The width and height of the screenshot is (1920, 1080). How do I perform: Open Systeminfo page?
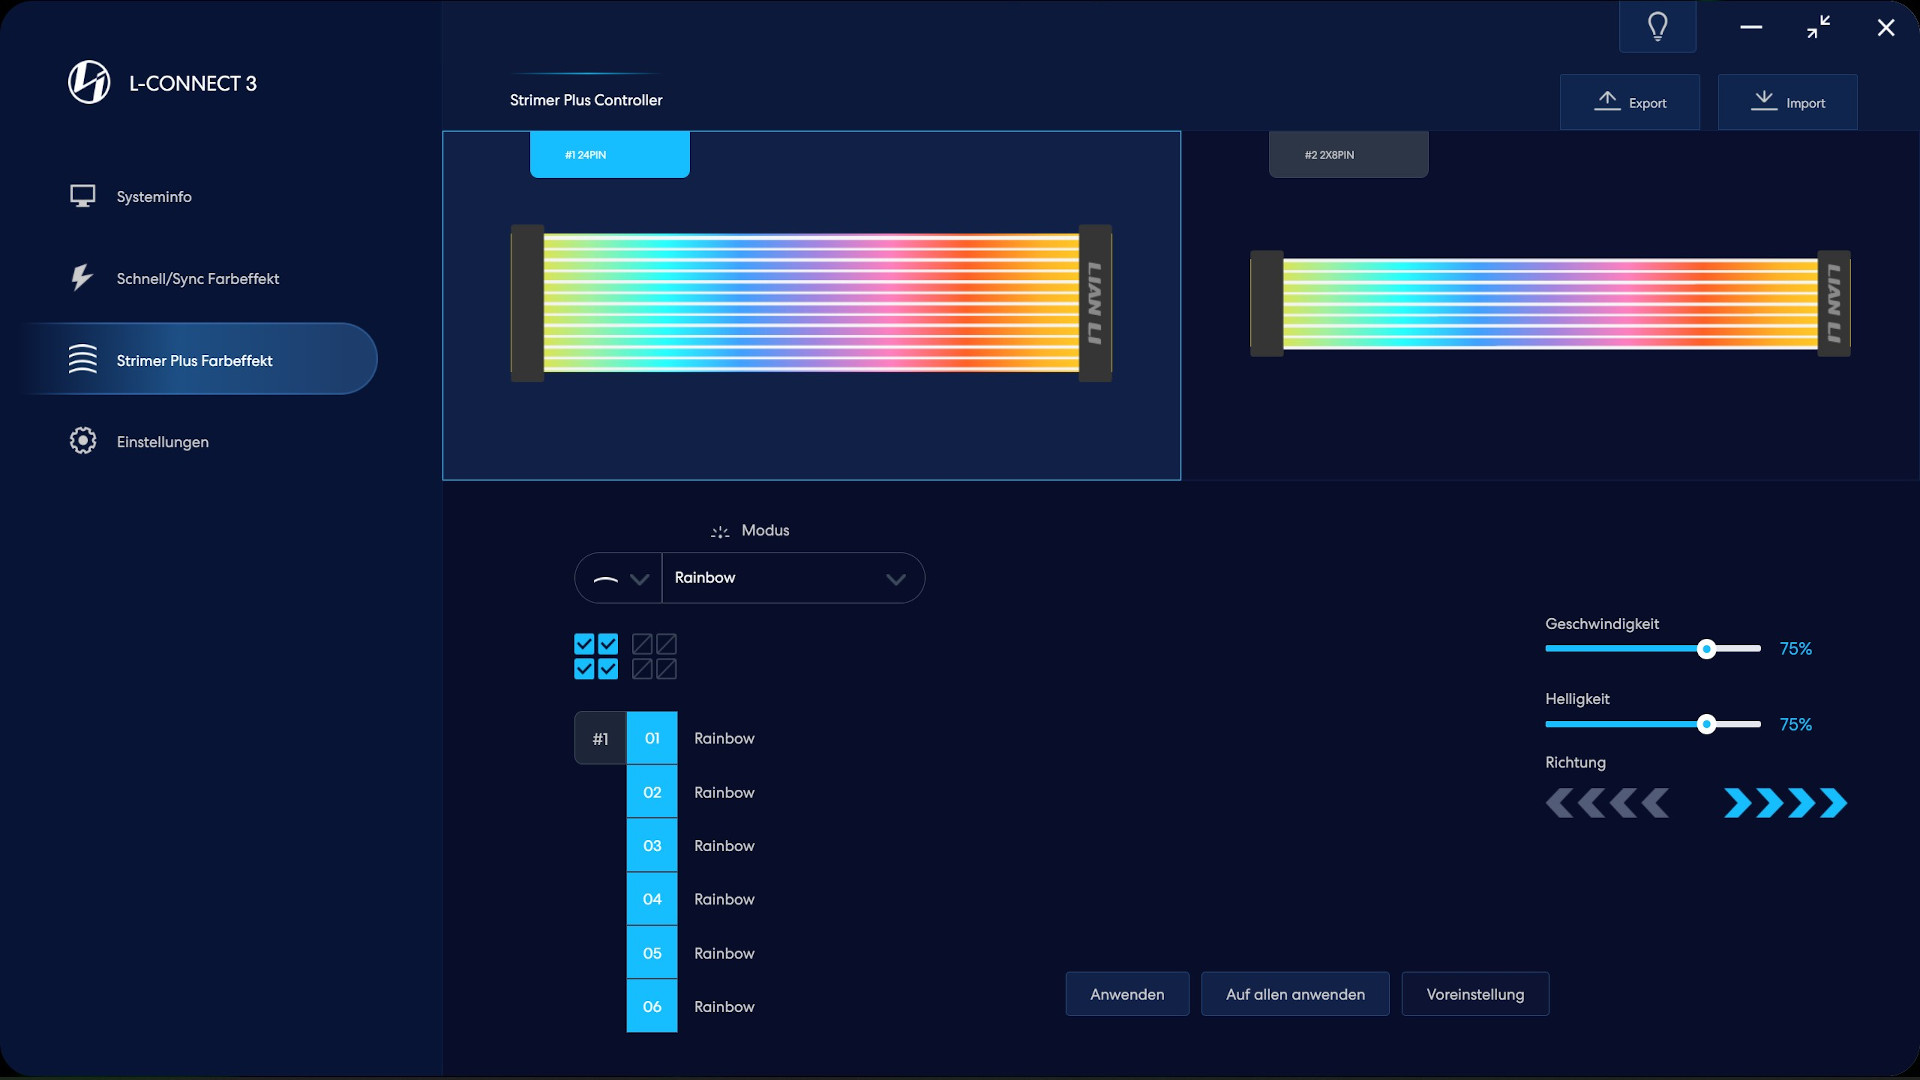(154, 197)
